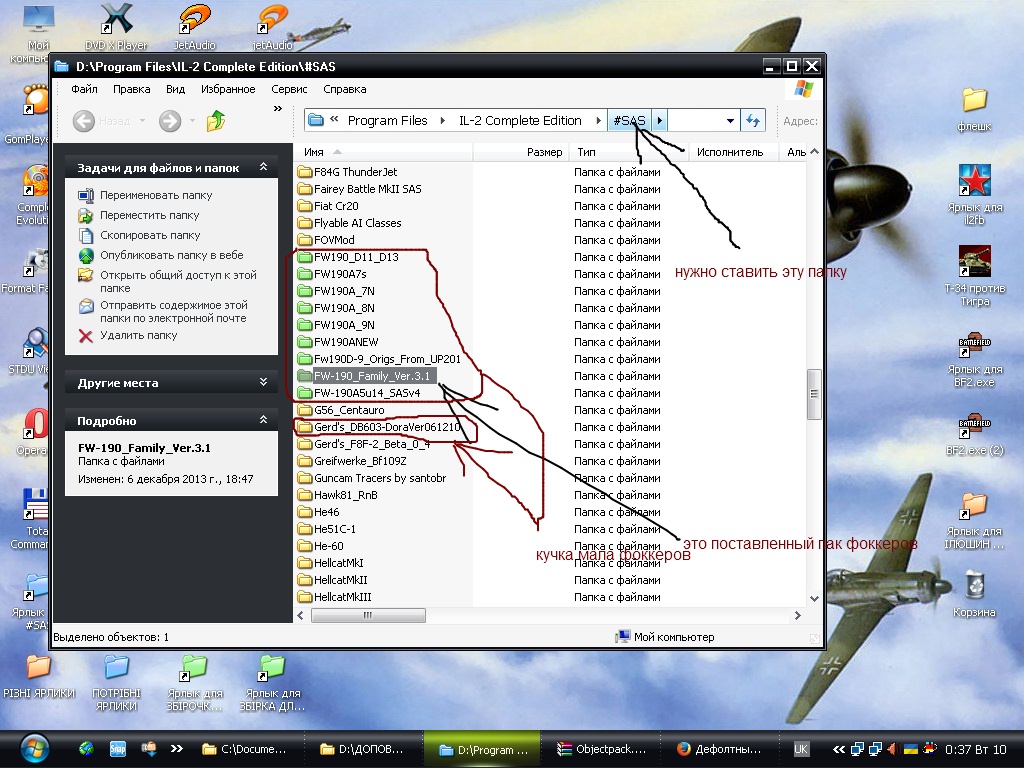The width and height of the screenshot is (1024, 768).
Task: Click the vertical scrollbar thumb
Action: point(814,394)
